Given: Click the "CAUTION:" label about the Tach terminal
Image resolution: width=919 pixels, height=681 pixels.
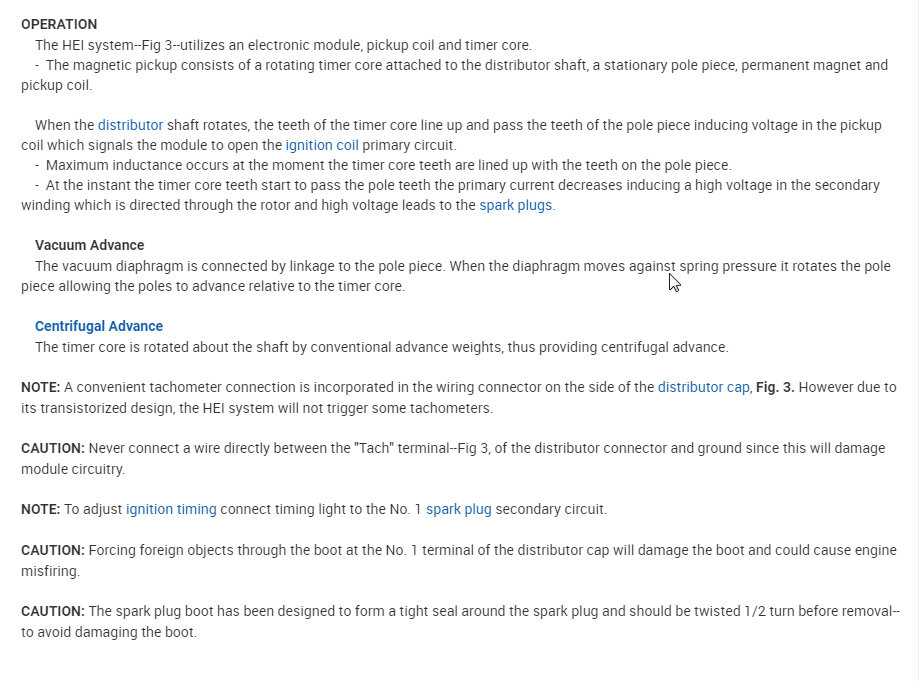Looking at the screenshot, I should click(52, 448).
